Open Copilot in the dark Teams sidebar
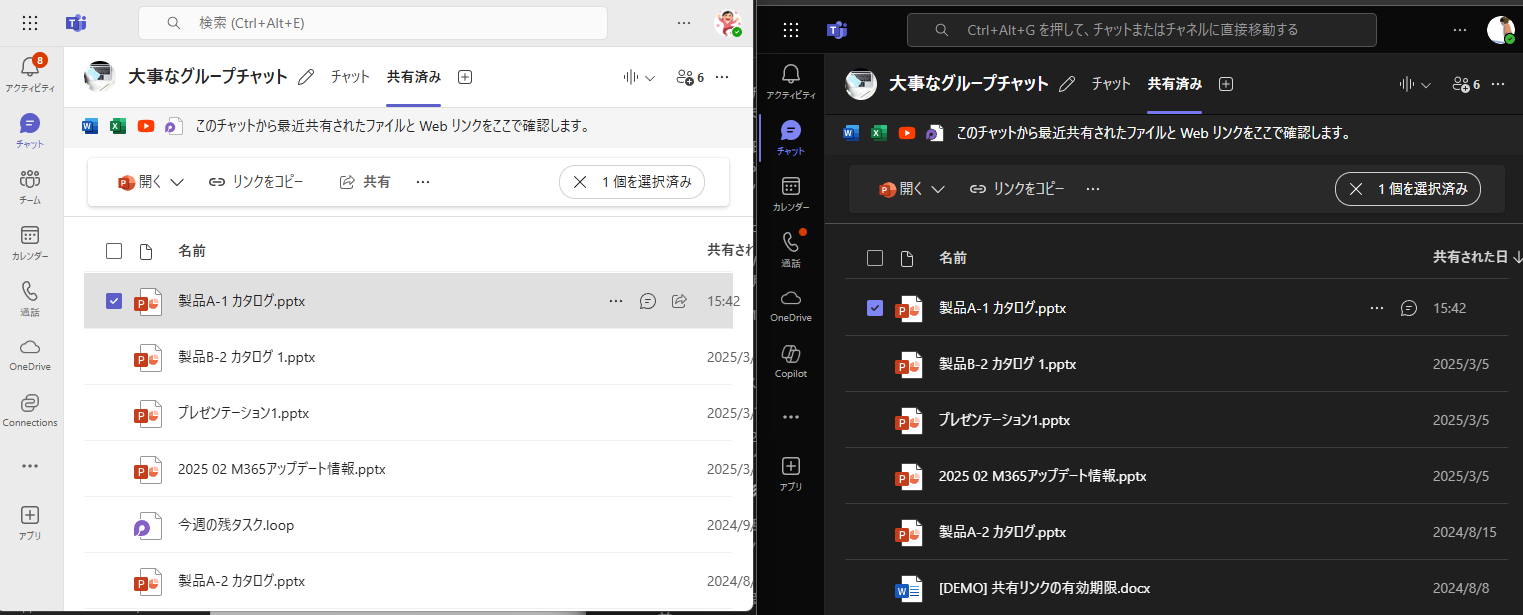 (791, 361)
